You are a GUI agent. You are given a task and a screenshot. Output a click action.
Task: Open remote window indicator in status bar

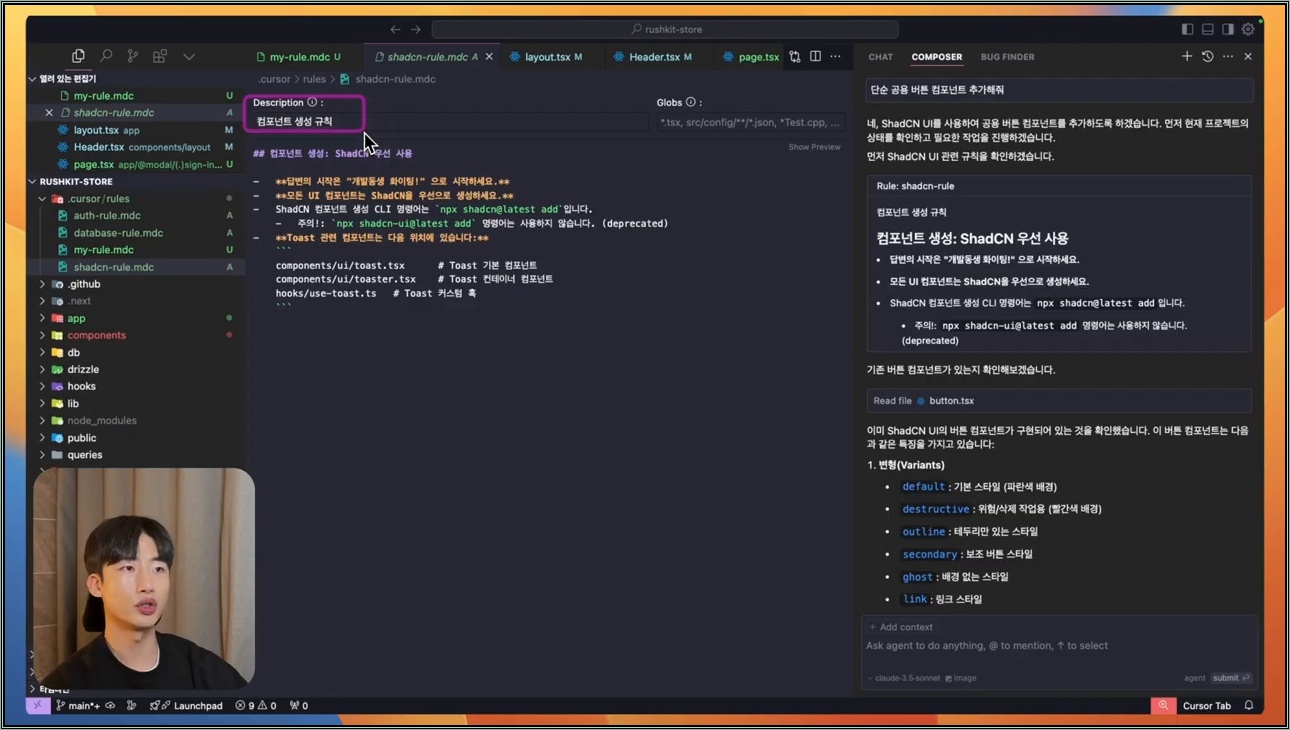(38, 706)
